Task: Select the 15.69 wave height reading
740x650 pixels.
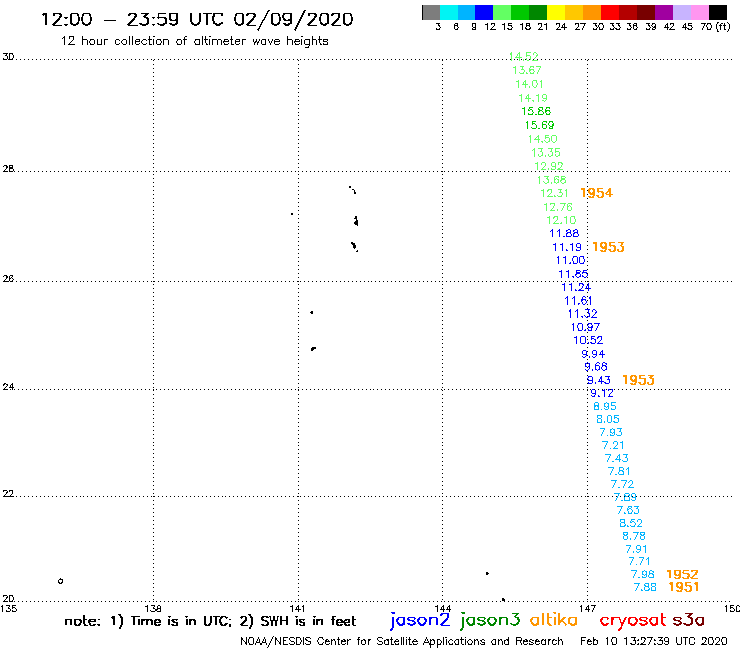Action: pyautogui.click(x=539, y=125)
